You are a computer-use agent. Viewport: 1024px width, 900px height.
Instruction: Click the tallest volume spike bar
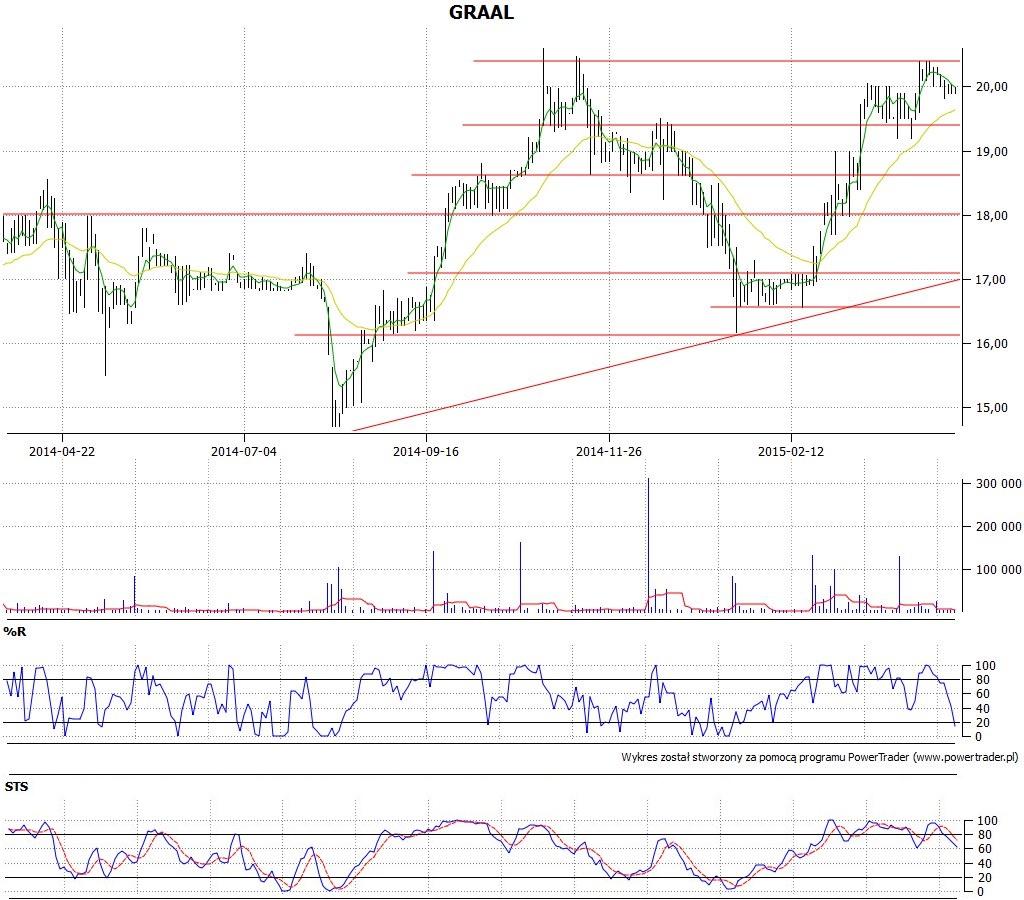click(648, 545)
